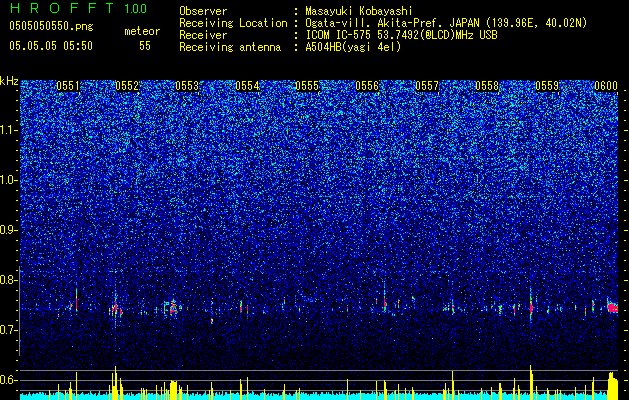The height and width of the screenshot is (400, 629).
Task: Click the ICOM IC-575 53.7492 MHz receiver text
Action: click(401, 35)
